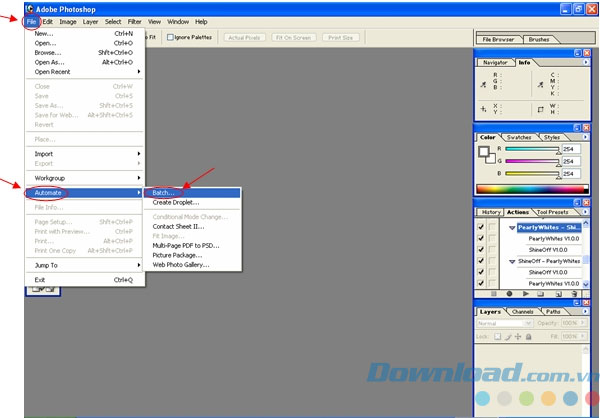Click the Lock image pixels brush icon
Screen dimensions: 600x418
[508, 337]
